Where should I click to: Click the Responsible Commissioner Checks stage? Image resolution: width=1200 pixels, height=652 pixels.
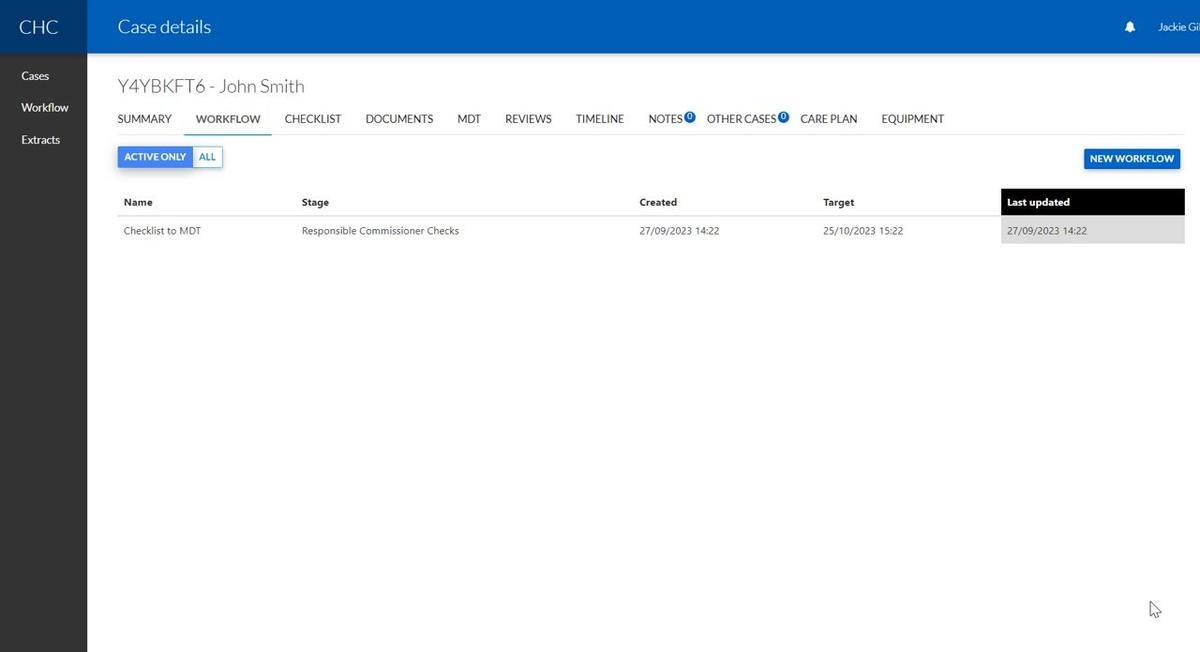tap(380, 231)
